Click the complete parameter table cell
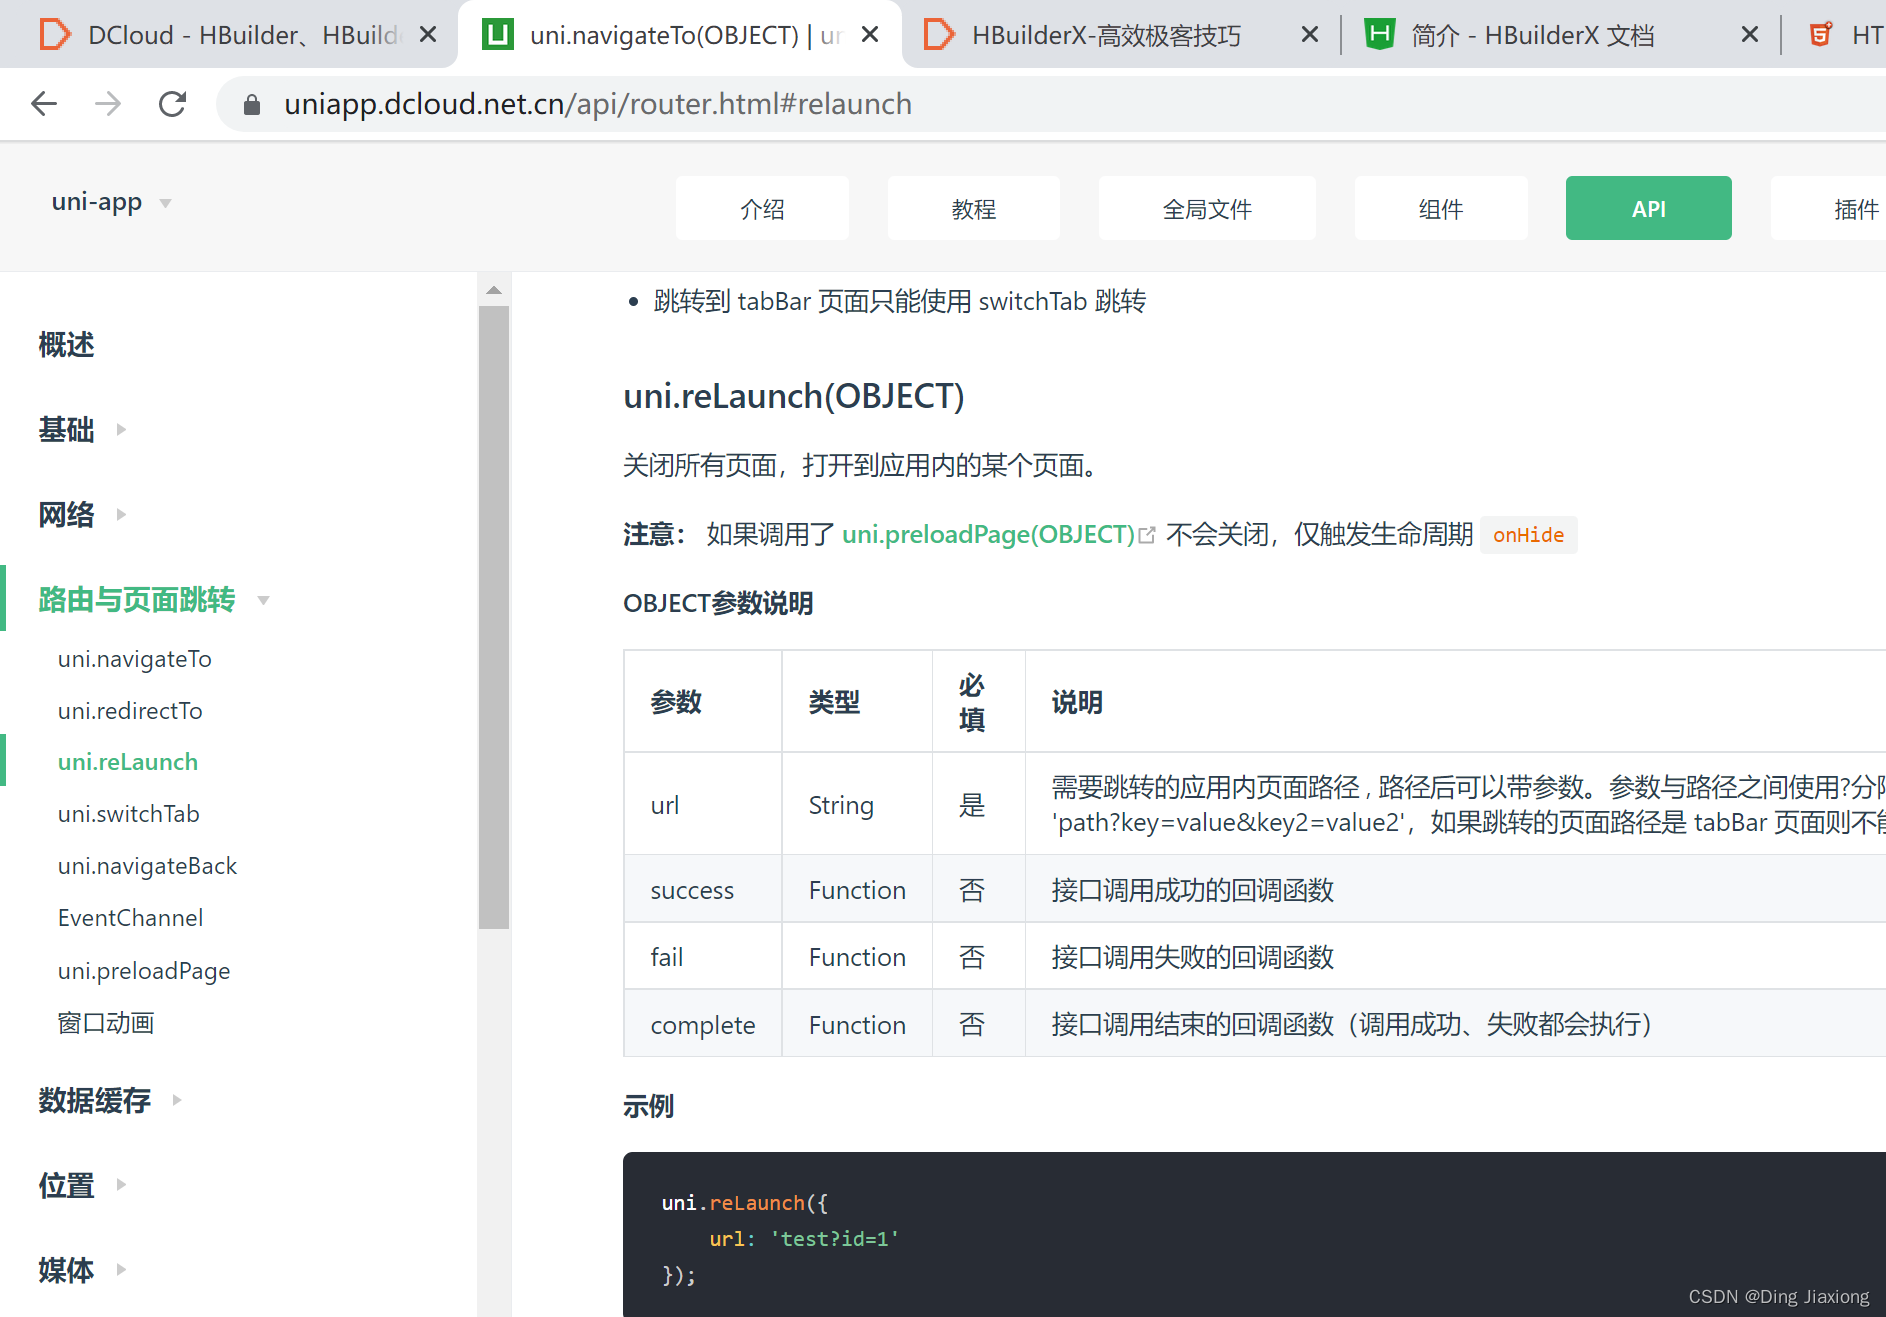This screenshot has width=1886, height=1317. (x=703, y=1024)
